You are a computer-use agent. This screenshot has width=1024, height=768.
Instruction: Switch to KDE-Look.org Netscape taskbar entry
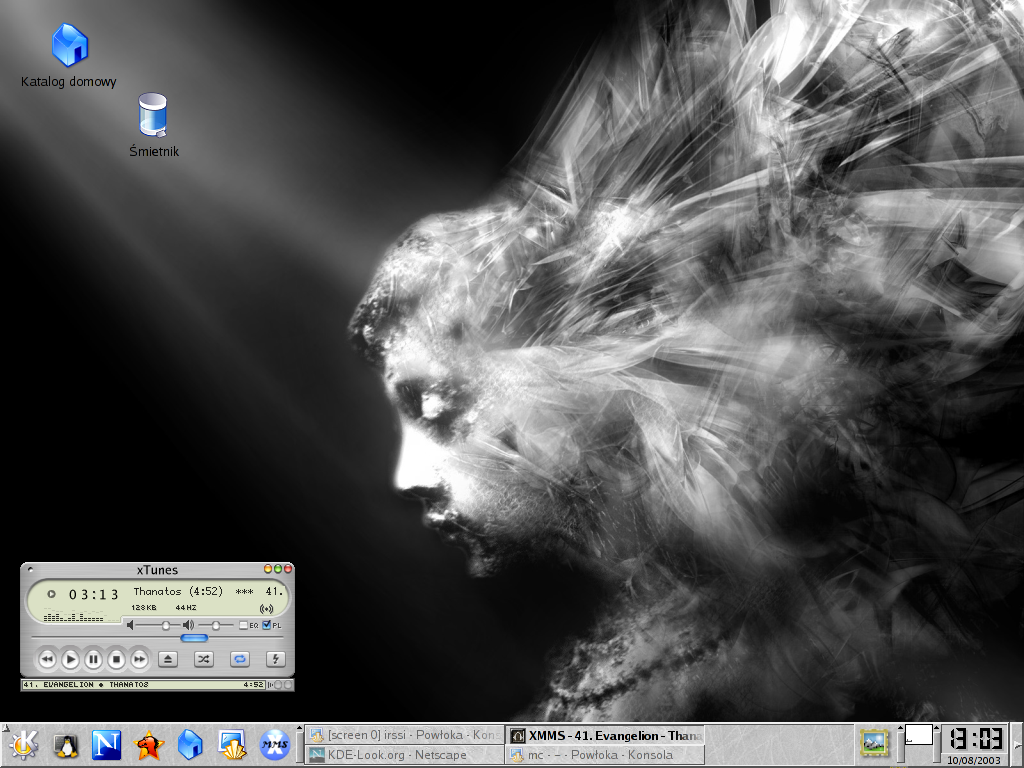pos(404,755)
